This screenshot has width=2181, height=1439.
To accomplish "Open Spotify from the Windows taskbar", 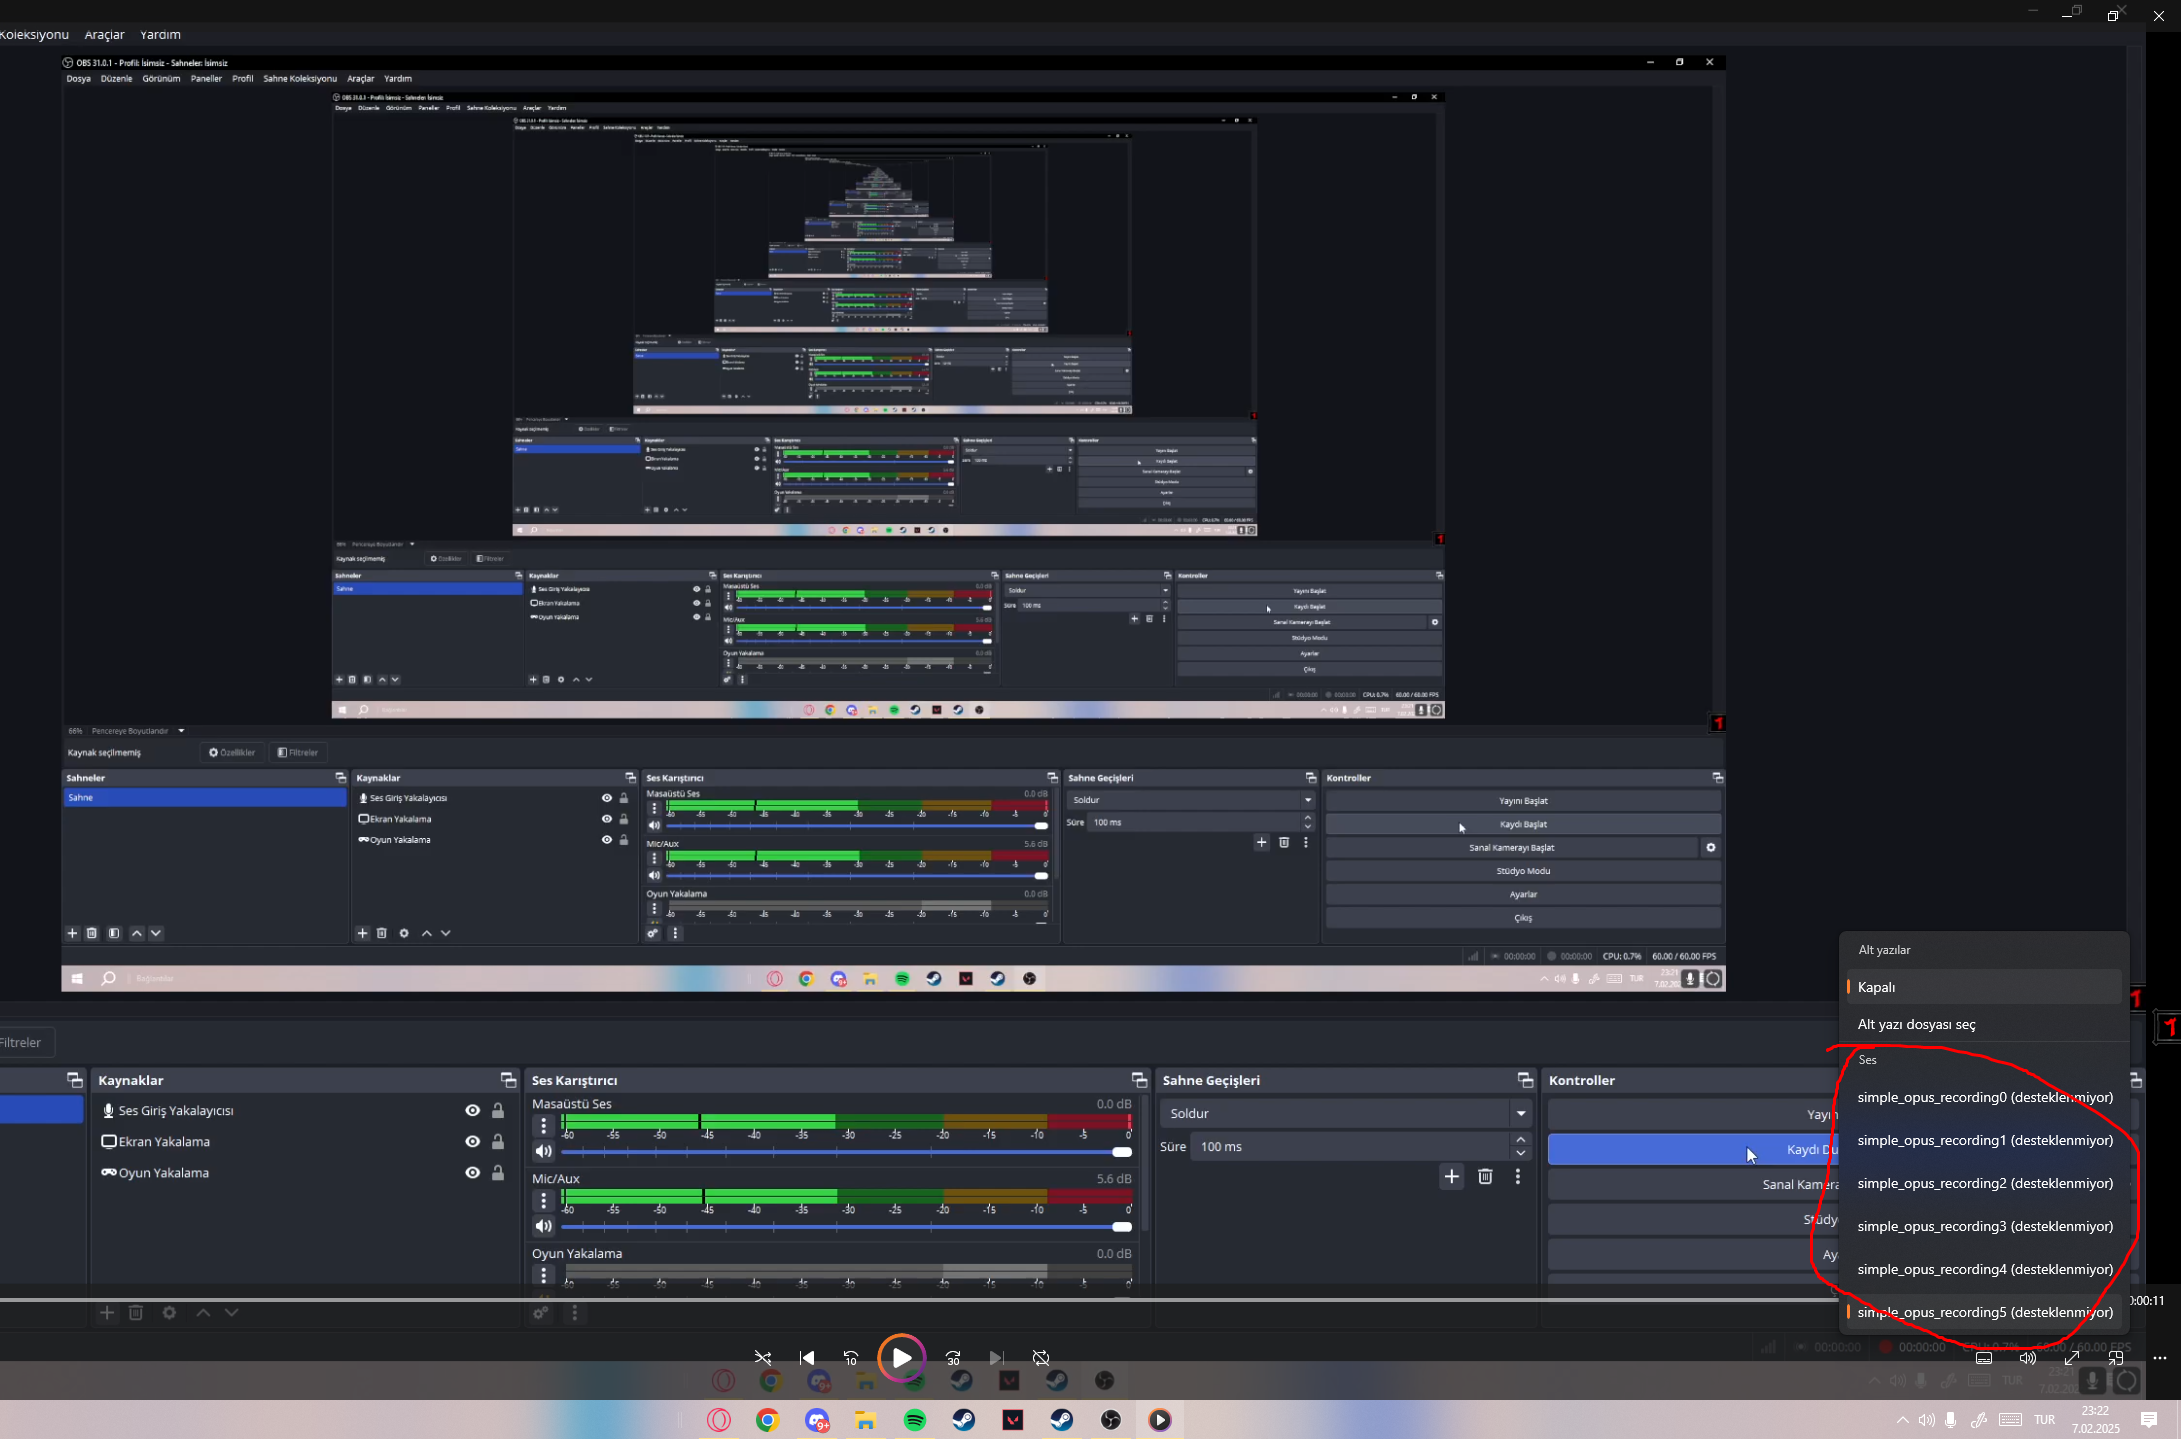I will coord(914,1420).
